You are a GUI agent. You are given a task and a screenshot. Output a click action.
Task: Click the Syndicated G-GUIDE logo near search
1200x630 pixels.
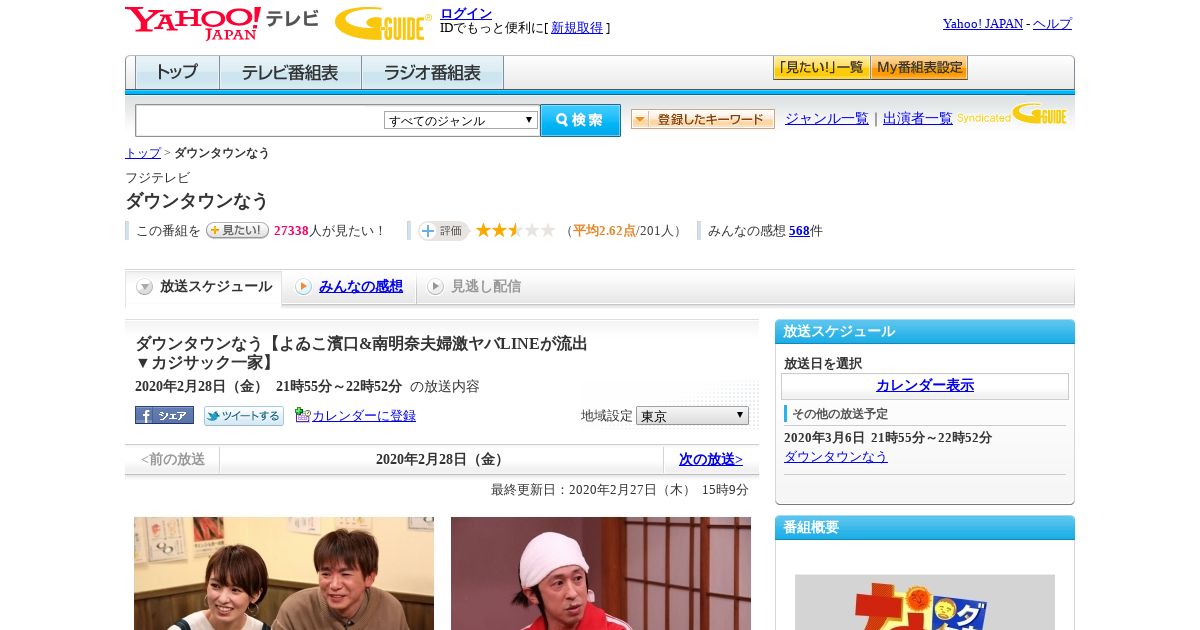coord(1012,115)
